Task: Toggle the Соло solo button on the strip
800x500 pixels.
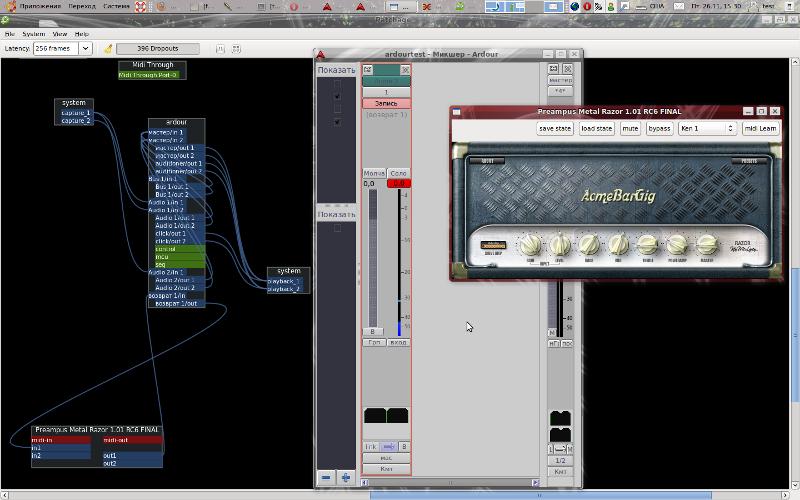Action: point(398,173)
